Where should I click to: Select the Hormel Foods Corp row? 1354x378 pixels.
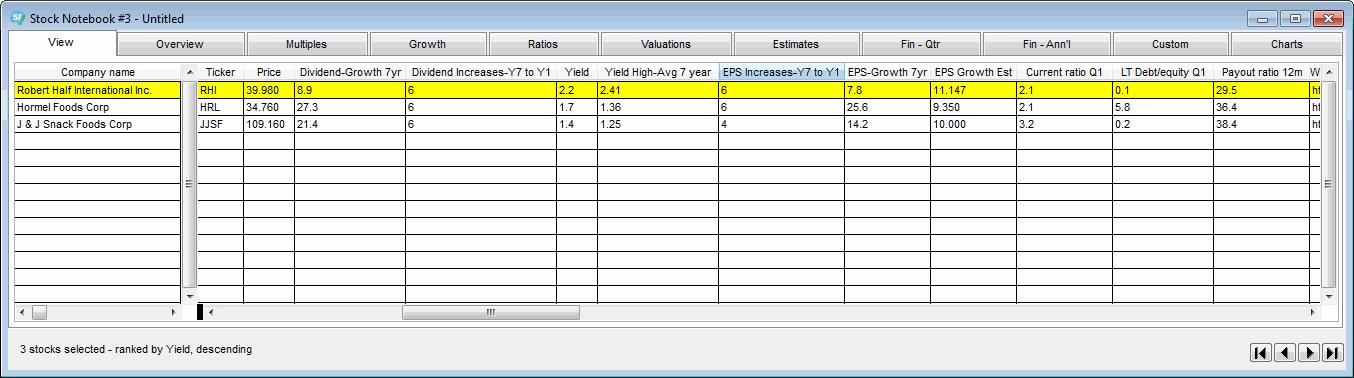point(98,107)
